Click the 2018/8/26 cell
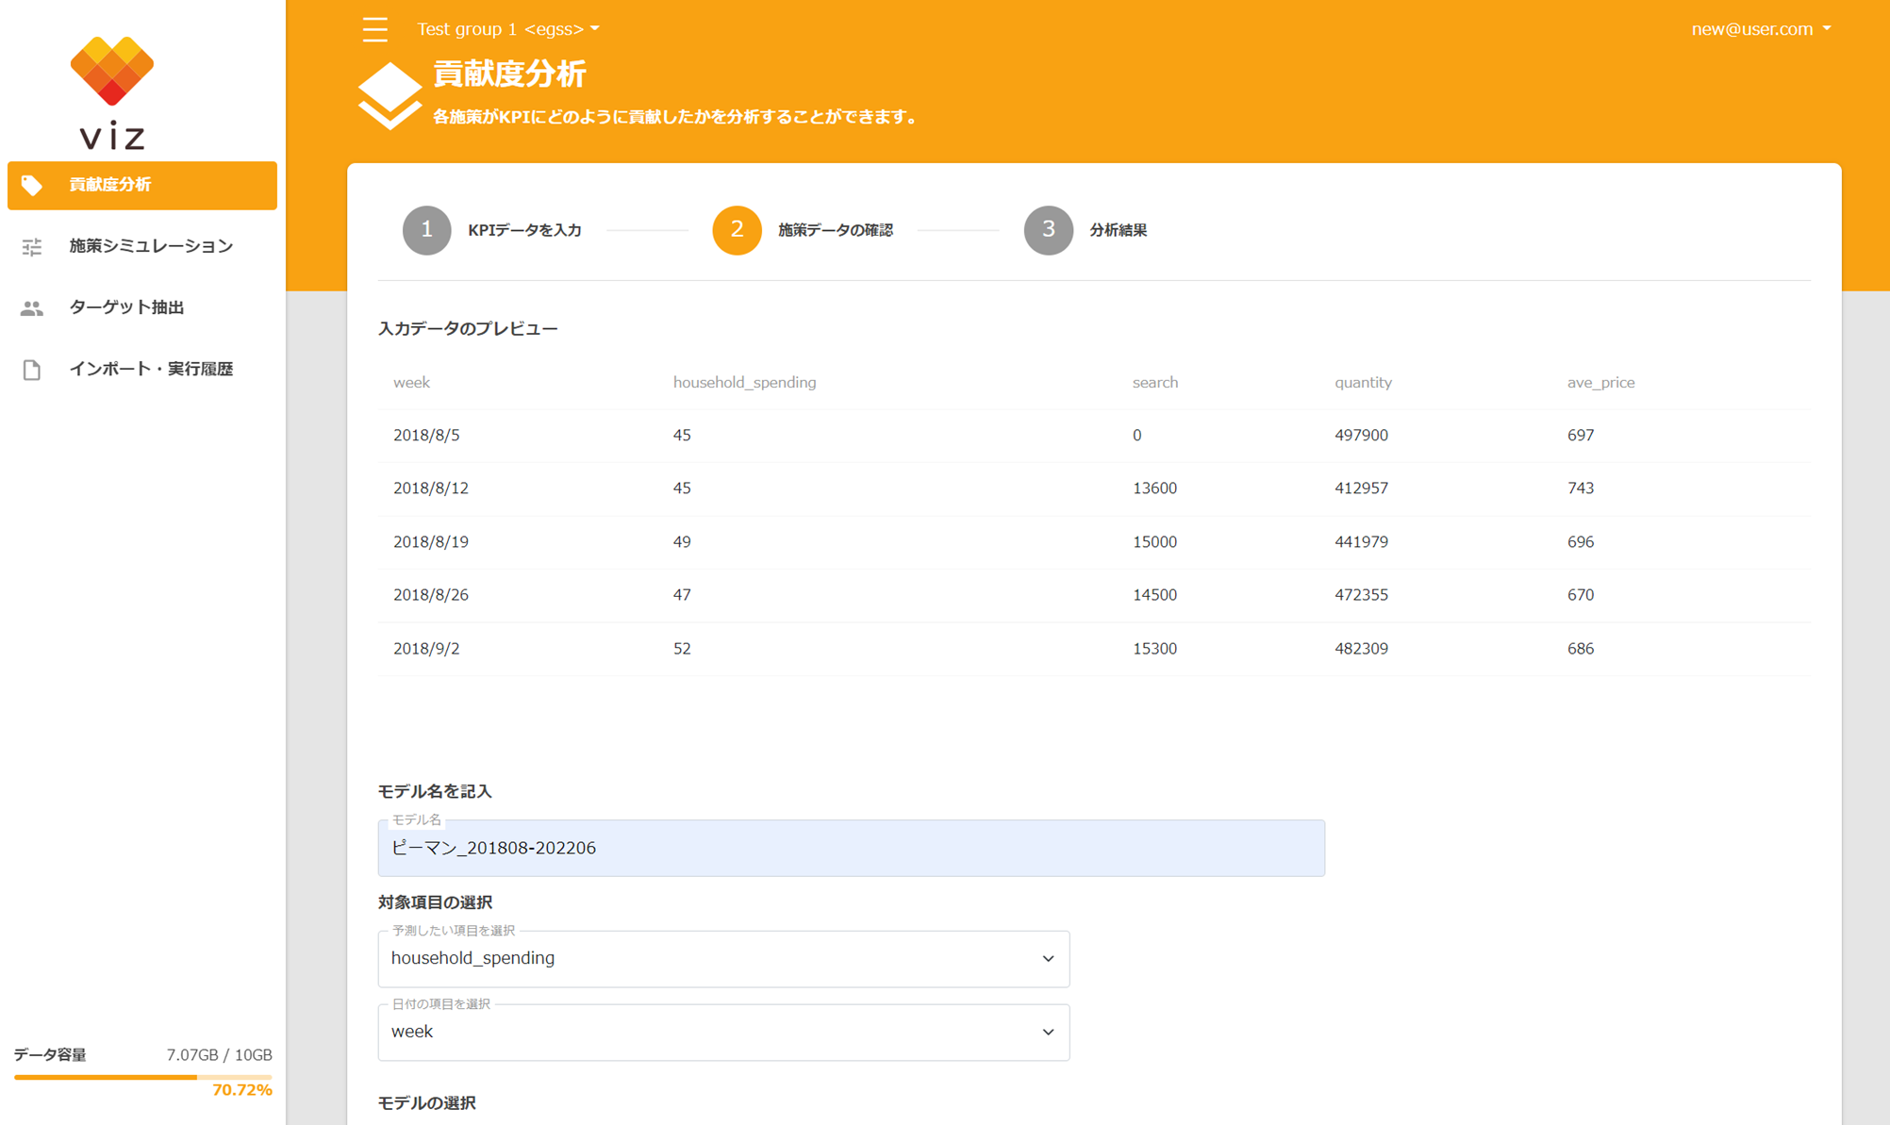This screenshot has height=1125, width=1890. point(430,595)
